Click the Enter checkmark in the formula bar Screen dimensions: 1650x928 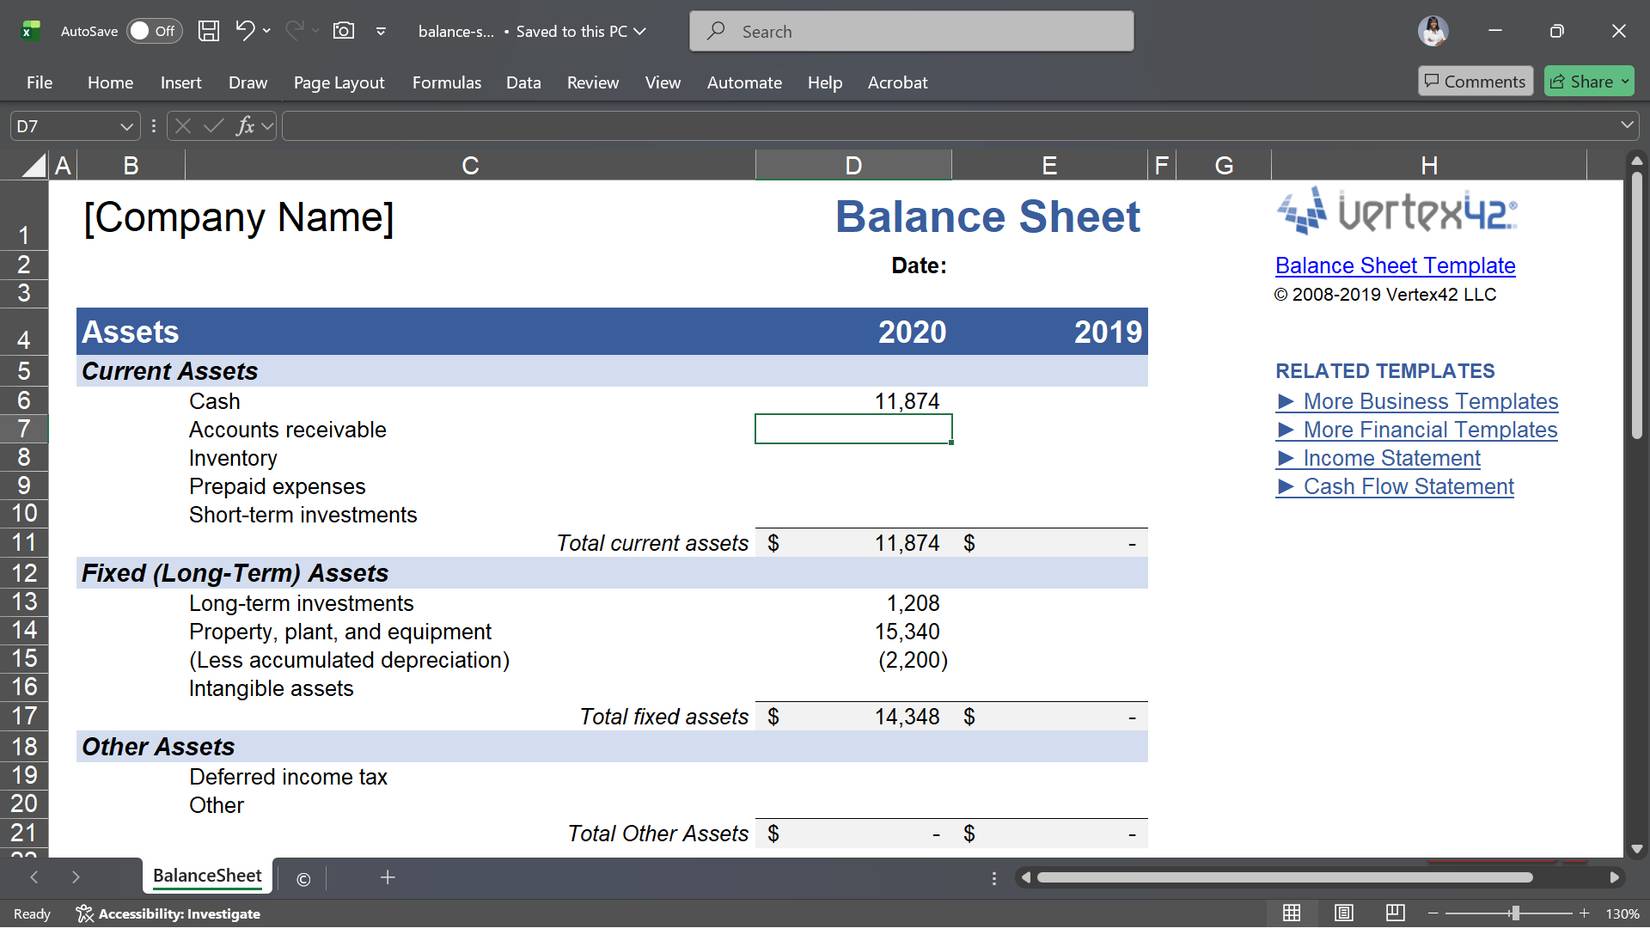coord(212,125)
